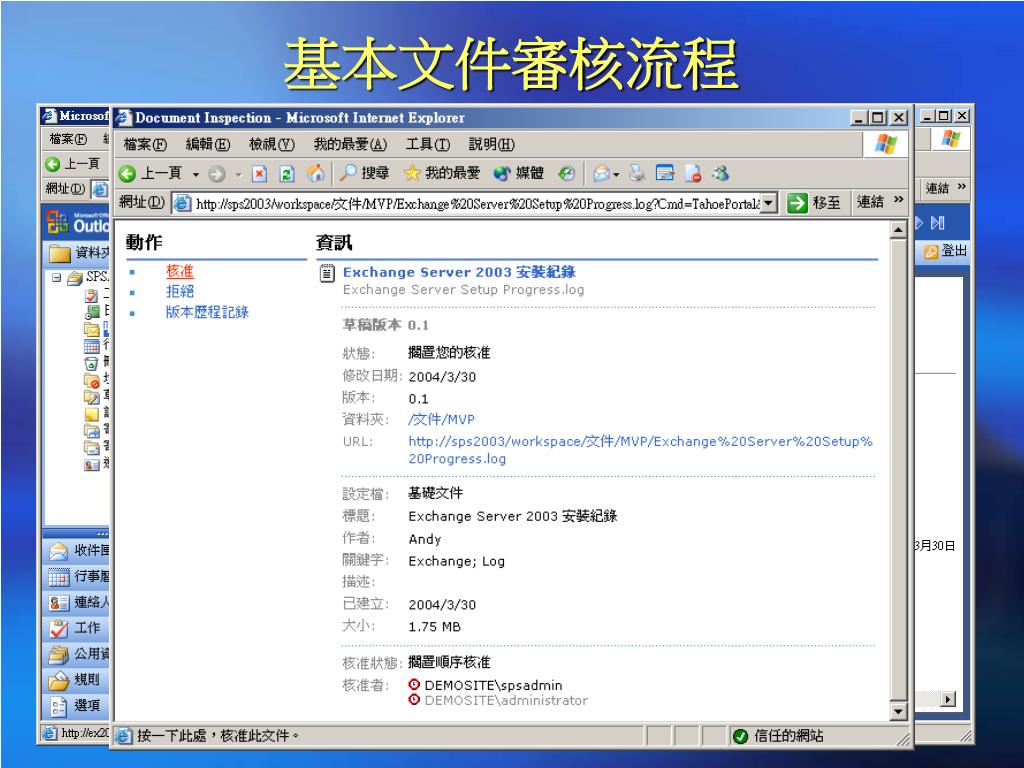Open the 編輯(E) menu

point(208,144)
